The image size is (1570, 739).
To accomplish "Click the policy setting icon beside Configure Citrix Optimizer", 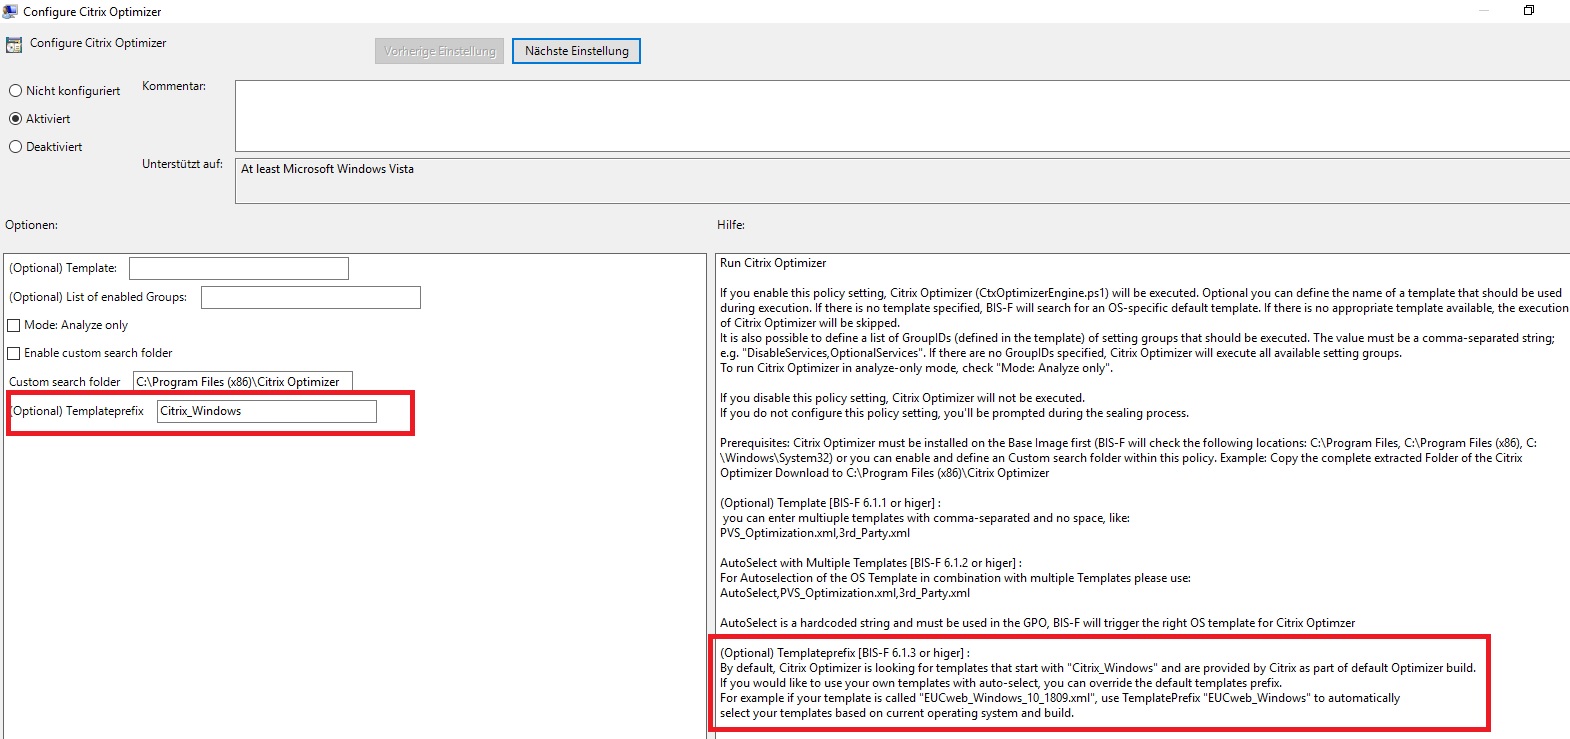I will pyautogui.click(x=14, y=45).
